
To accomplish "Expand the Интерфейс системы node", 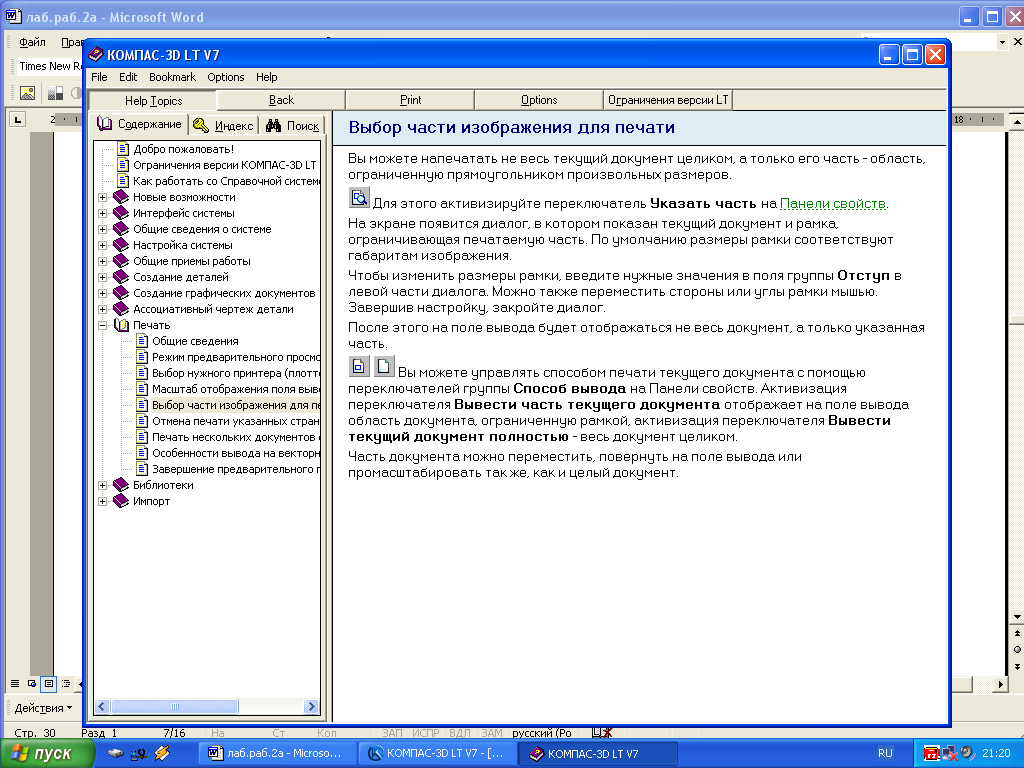I will tap(103, 213).
